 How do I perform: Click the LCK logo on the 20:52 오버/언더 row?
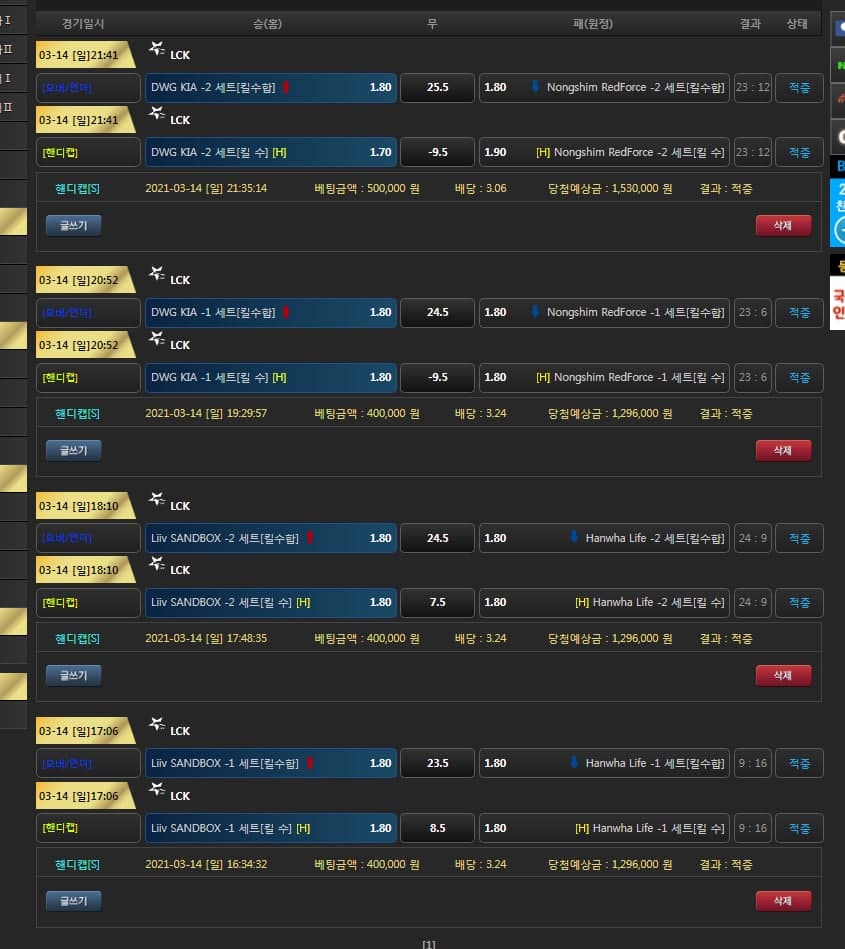coord(157,274)
